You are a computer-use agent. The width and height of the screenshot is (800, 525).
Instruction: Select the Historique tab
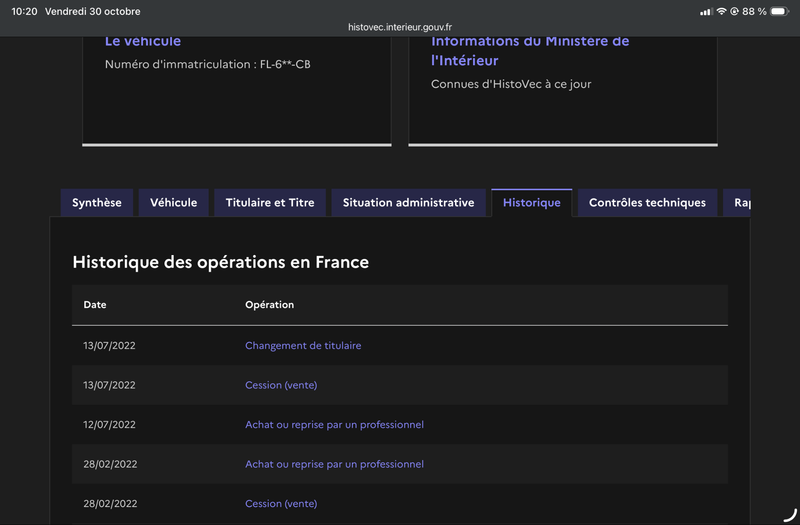click(x=532, y=203)
